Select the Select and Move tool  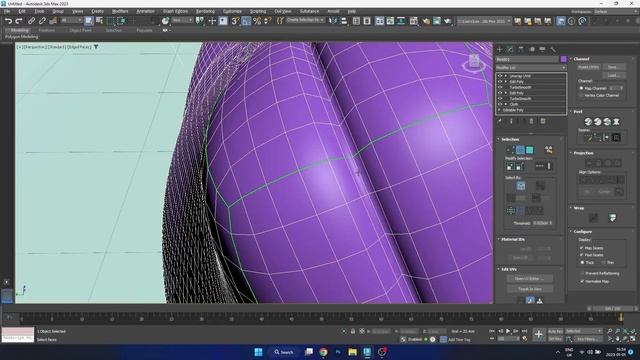pos(212,21)
